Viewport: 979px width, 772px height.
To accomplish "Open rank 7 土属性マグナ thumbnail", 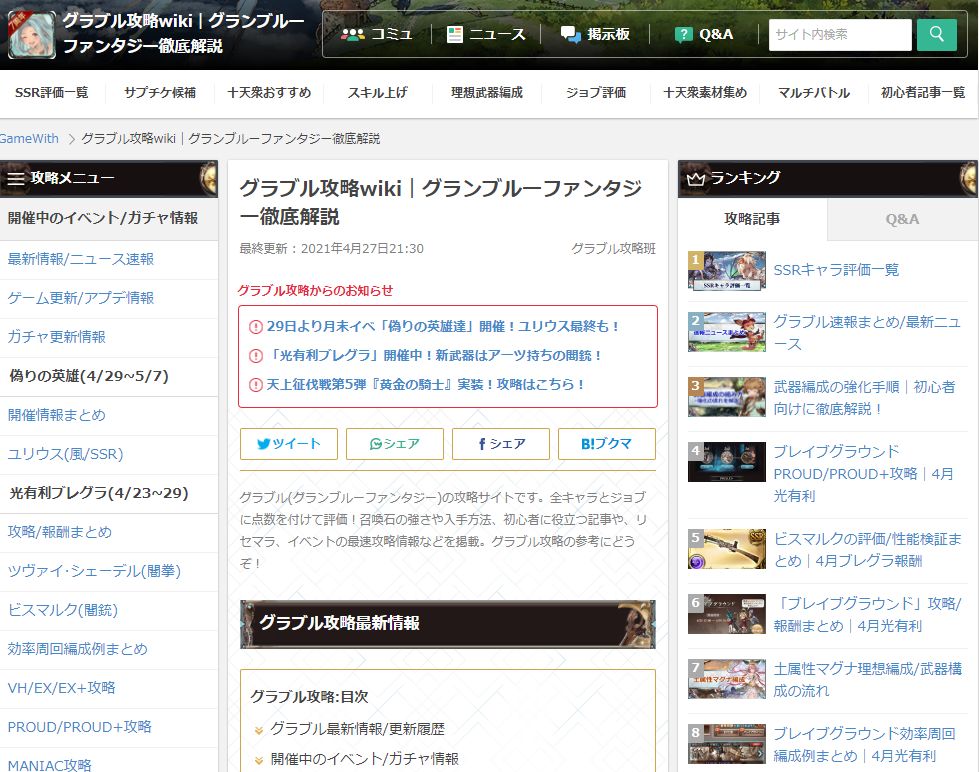I will (x=727, y=679).
